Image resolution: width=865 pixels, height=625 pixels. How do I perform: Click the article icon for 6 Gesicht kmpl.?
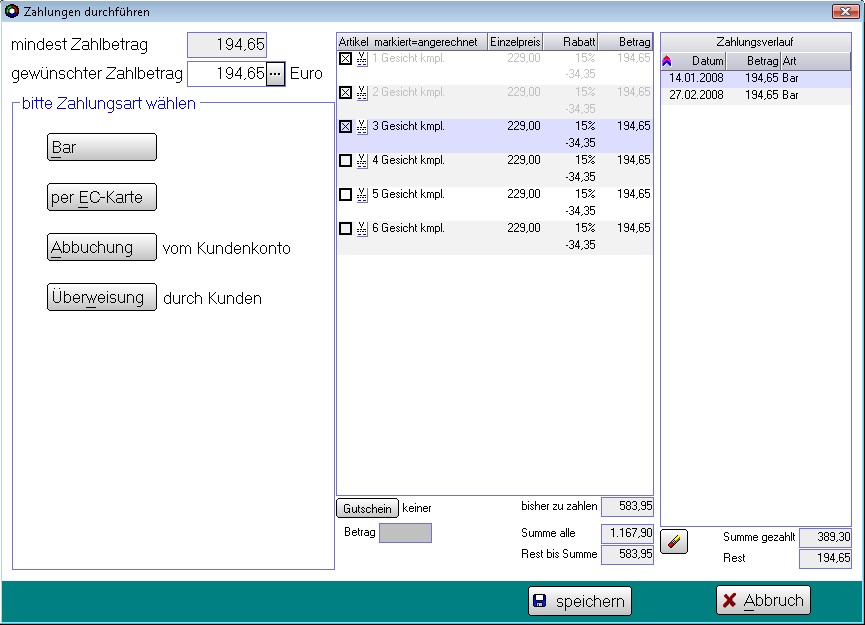click(x=362, y=228)
